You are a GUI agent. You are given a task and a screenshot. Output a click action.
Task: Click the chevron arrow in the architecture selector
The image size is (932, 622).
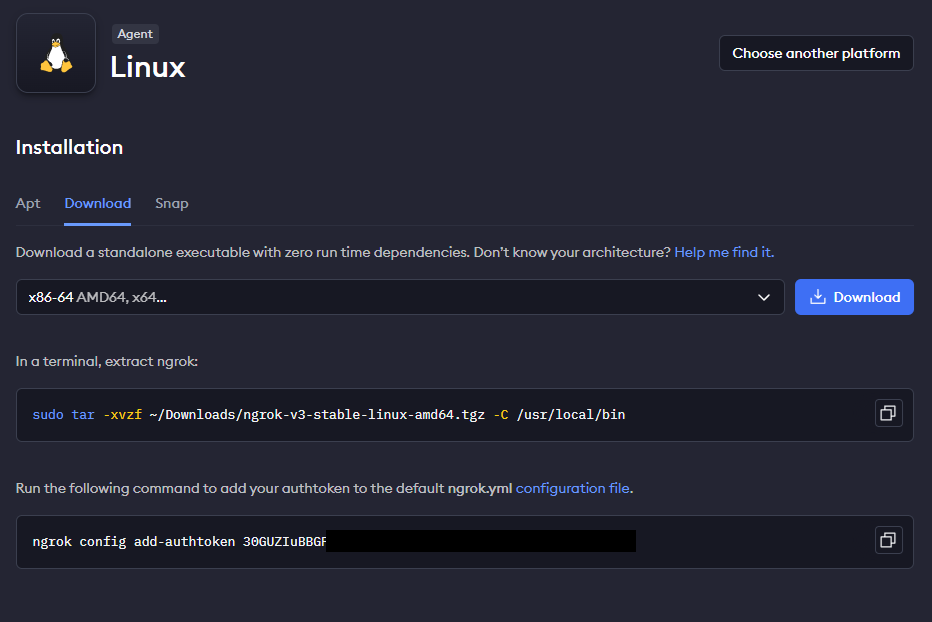point(764,297)
